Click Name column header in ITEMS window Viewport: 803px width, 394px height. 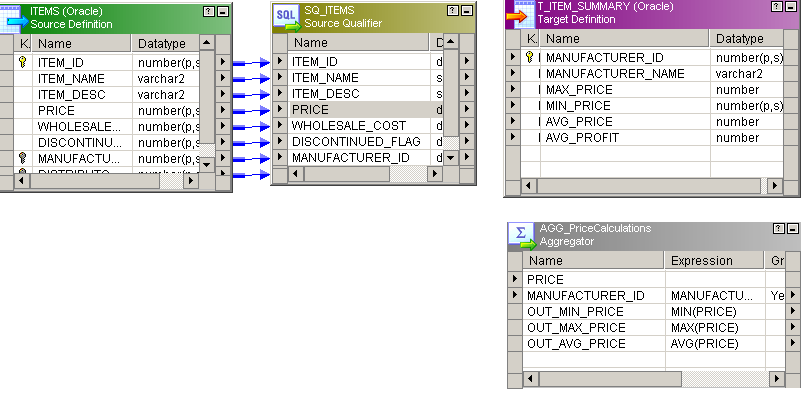click(81, 44)
